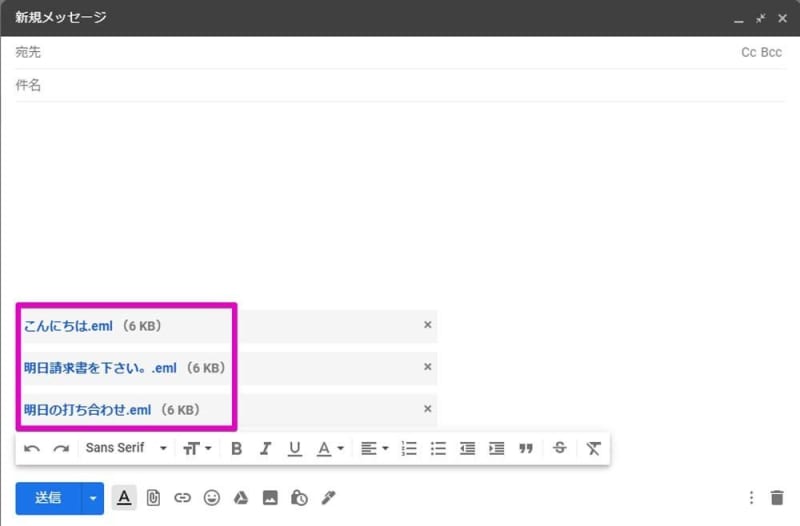Image resolution: width=800 pixels, height=526 pixels.
Task: Open the Sans Serif font dropdown
Action: tap(126, 448)
